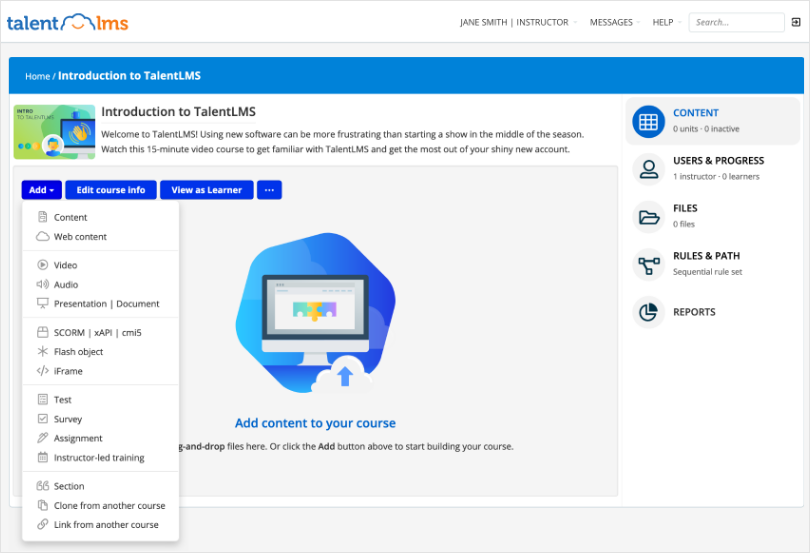Click the document icon beside Content menu entry
Viewport: 810px width, 553px height.
pyautogui.click(x=43, y=217)
